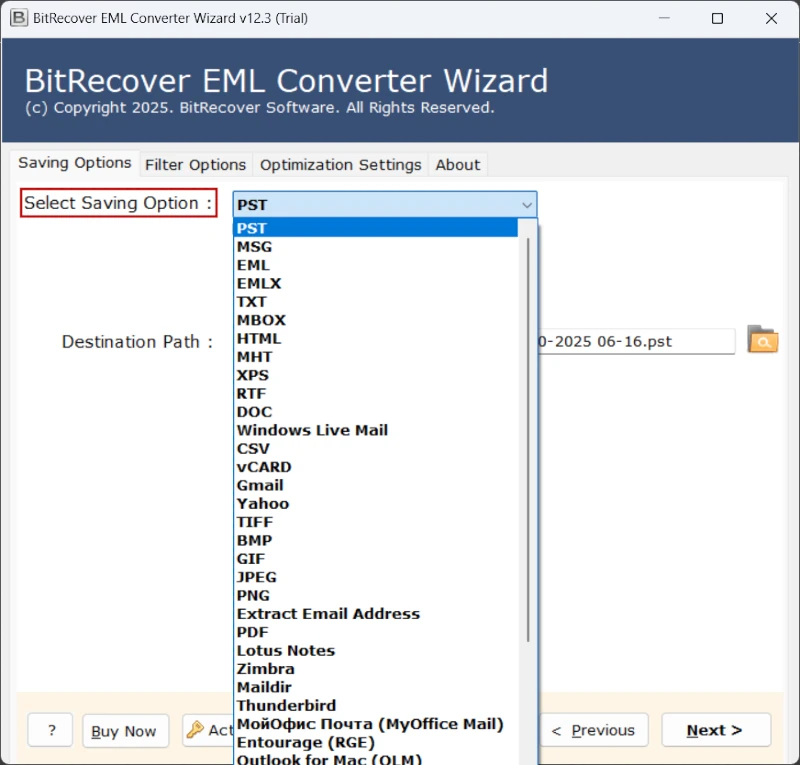Select Windows Live Mail option
Image resolution: width=800 pixels, height=765 pixels.
point(376,430)
